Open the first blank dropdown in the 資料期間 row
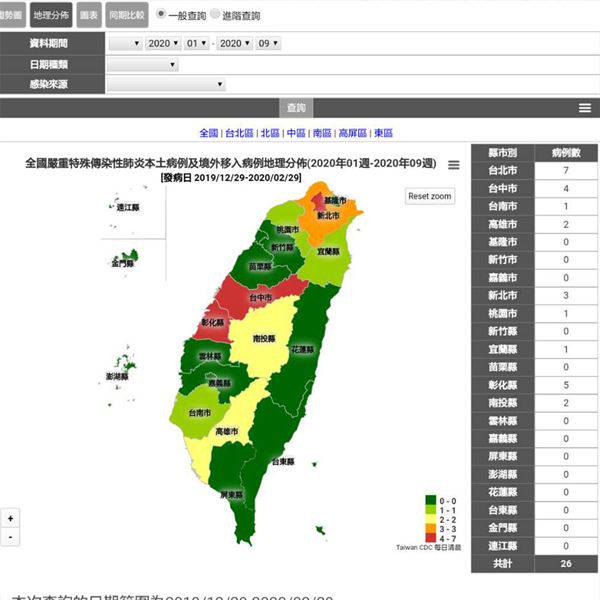The width and height of the screenshot is (600, 600). 125,43
